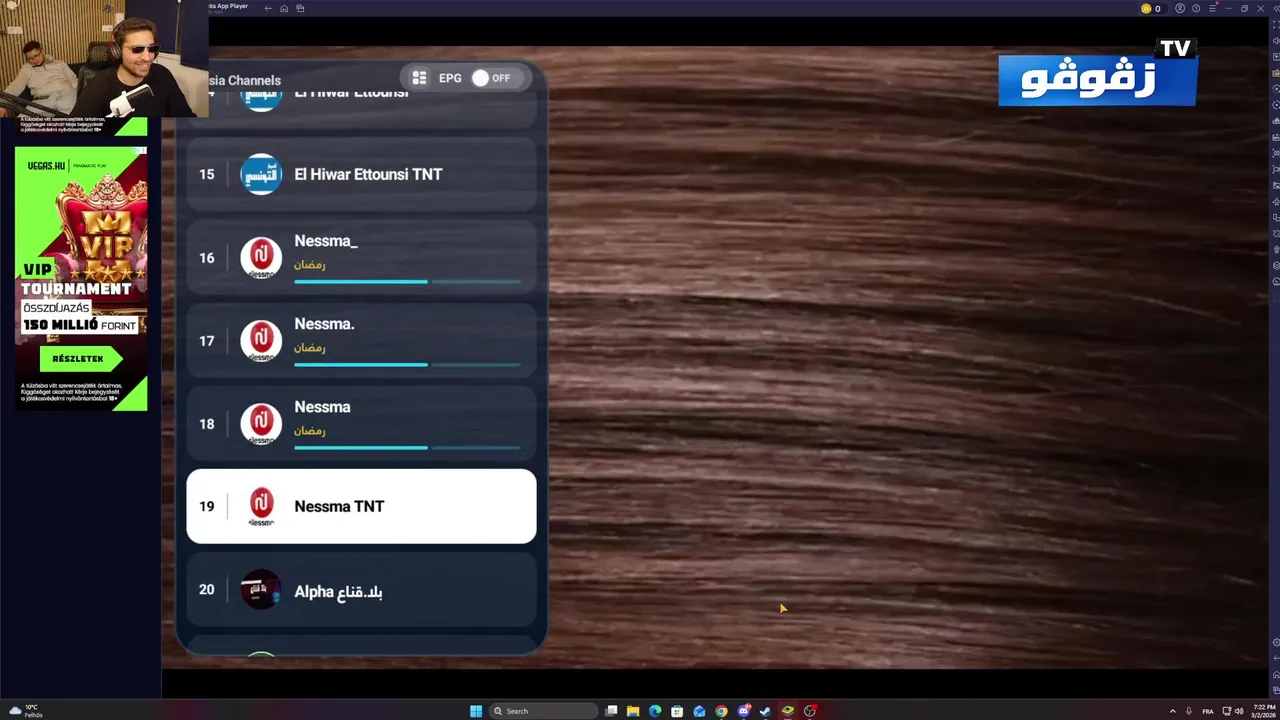Expand the hidden system tray icons chevron
The width and height of the screenshot is (1280, 720).
point(1172,711)
